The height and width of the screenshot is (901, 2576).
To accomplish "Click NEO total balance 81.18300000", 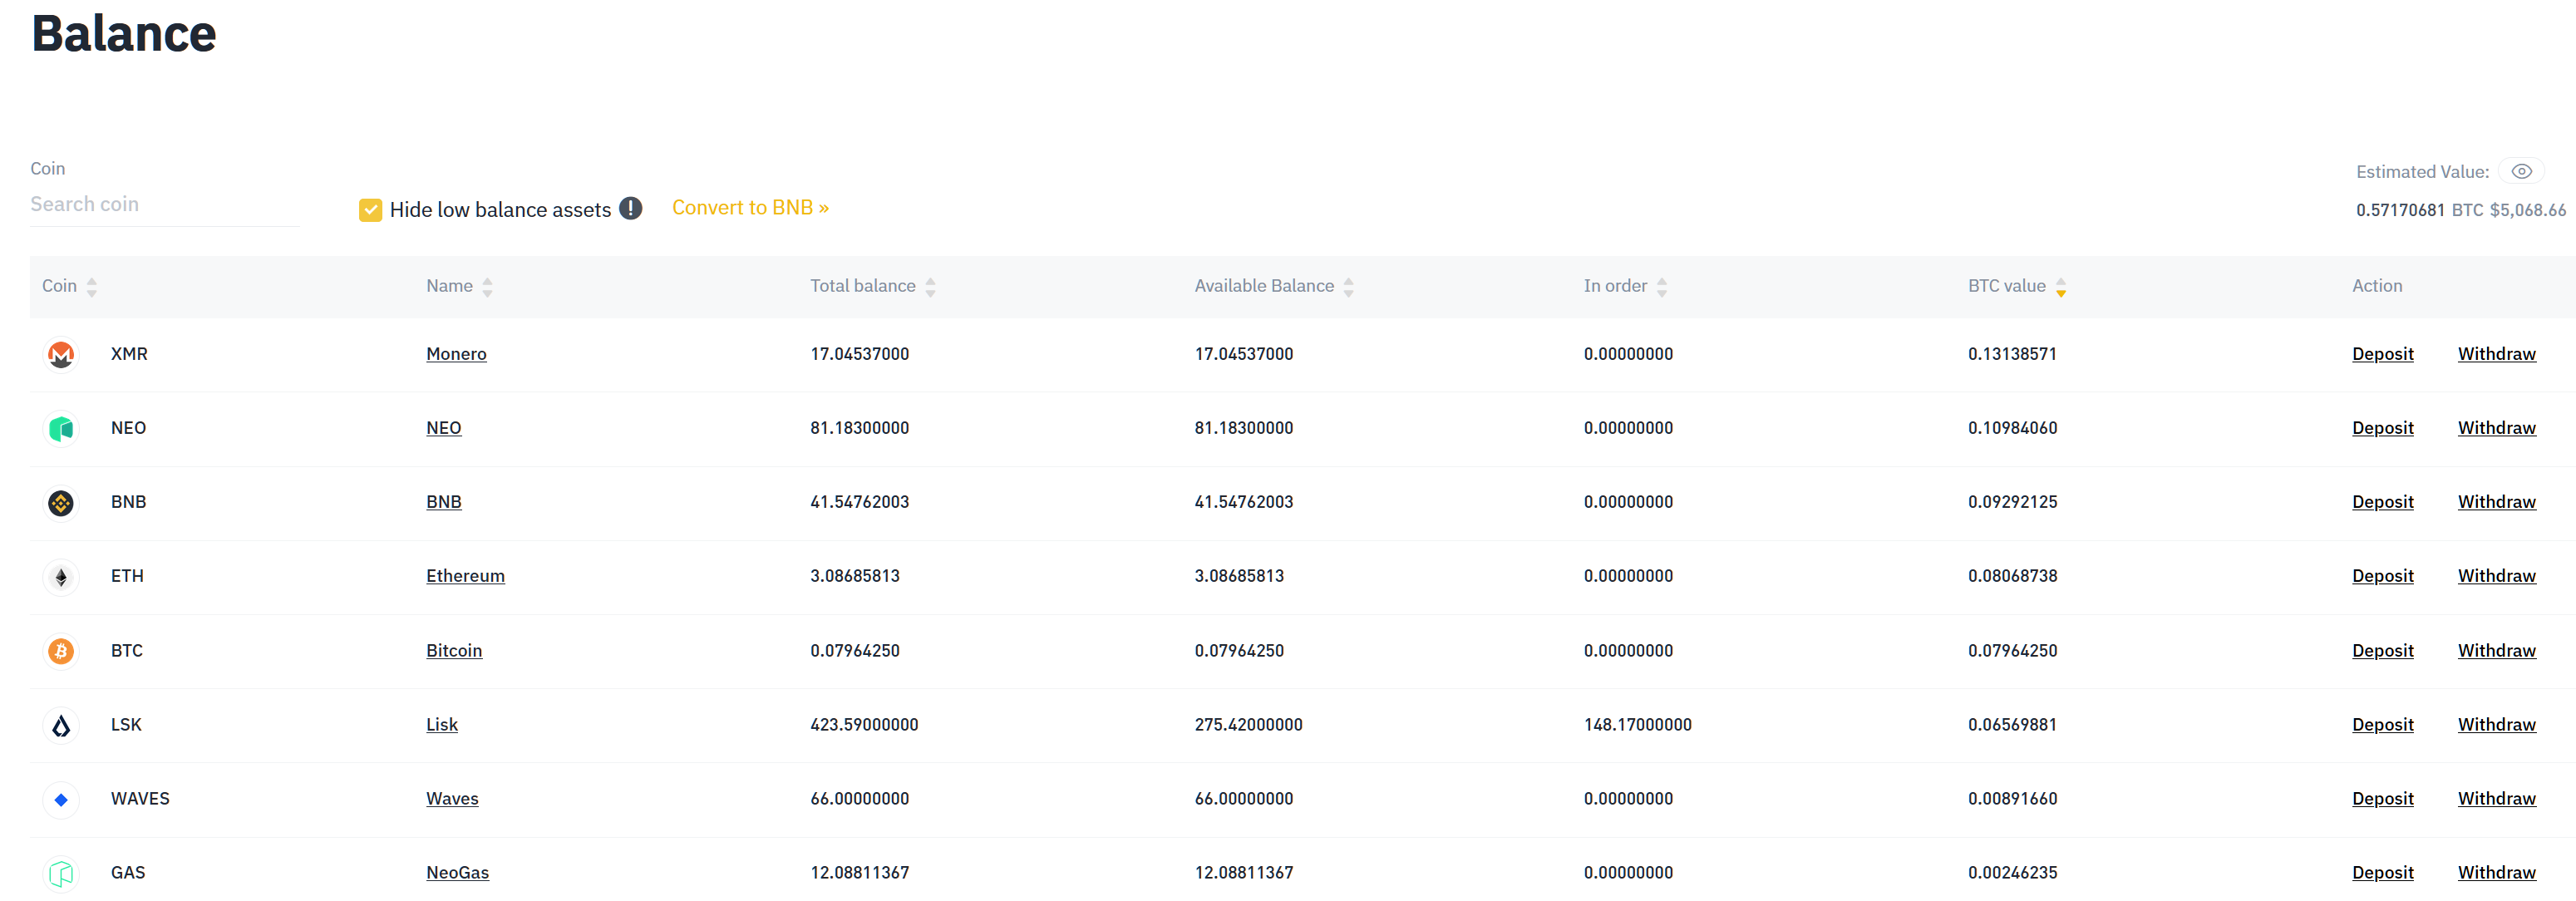I will click(x=859, y=427).
